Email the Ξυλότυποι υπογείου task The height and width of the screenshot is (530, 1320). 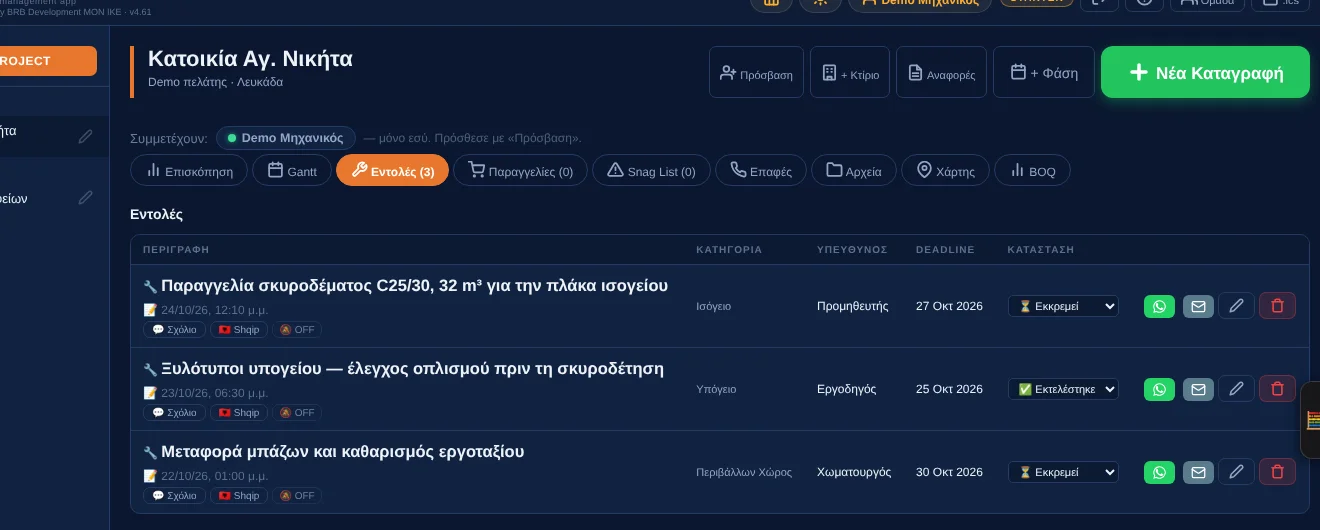coord(1198,389)
